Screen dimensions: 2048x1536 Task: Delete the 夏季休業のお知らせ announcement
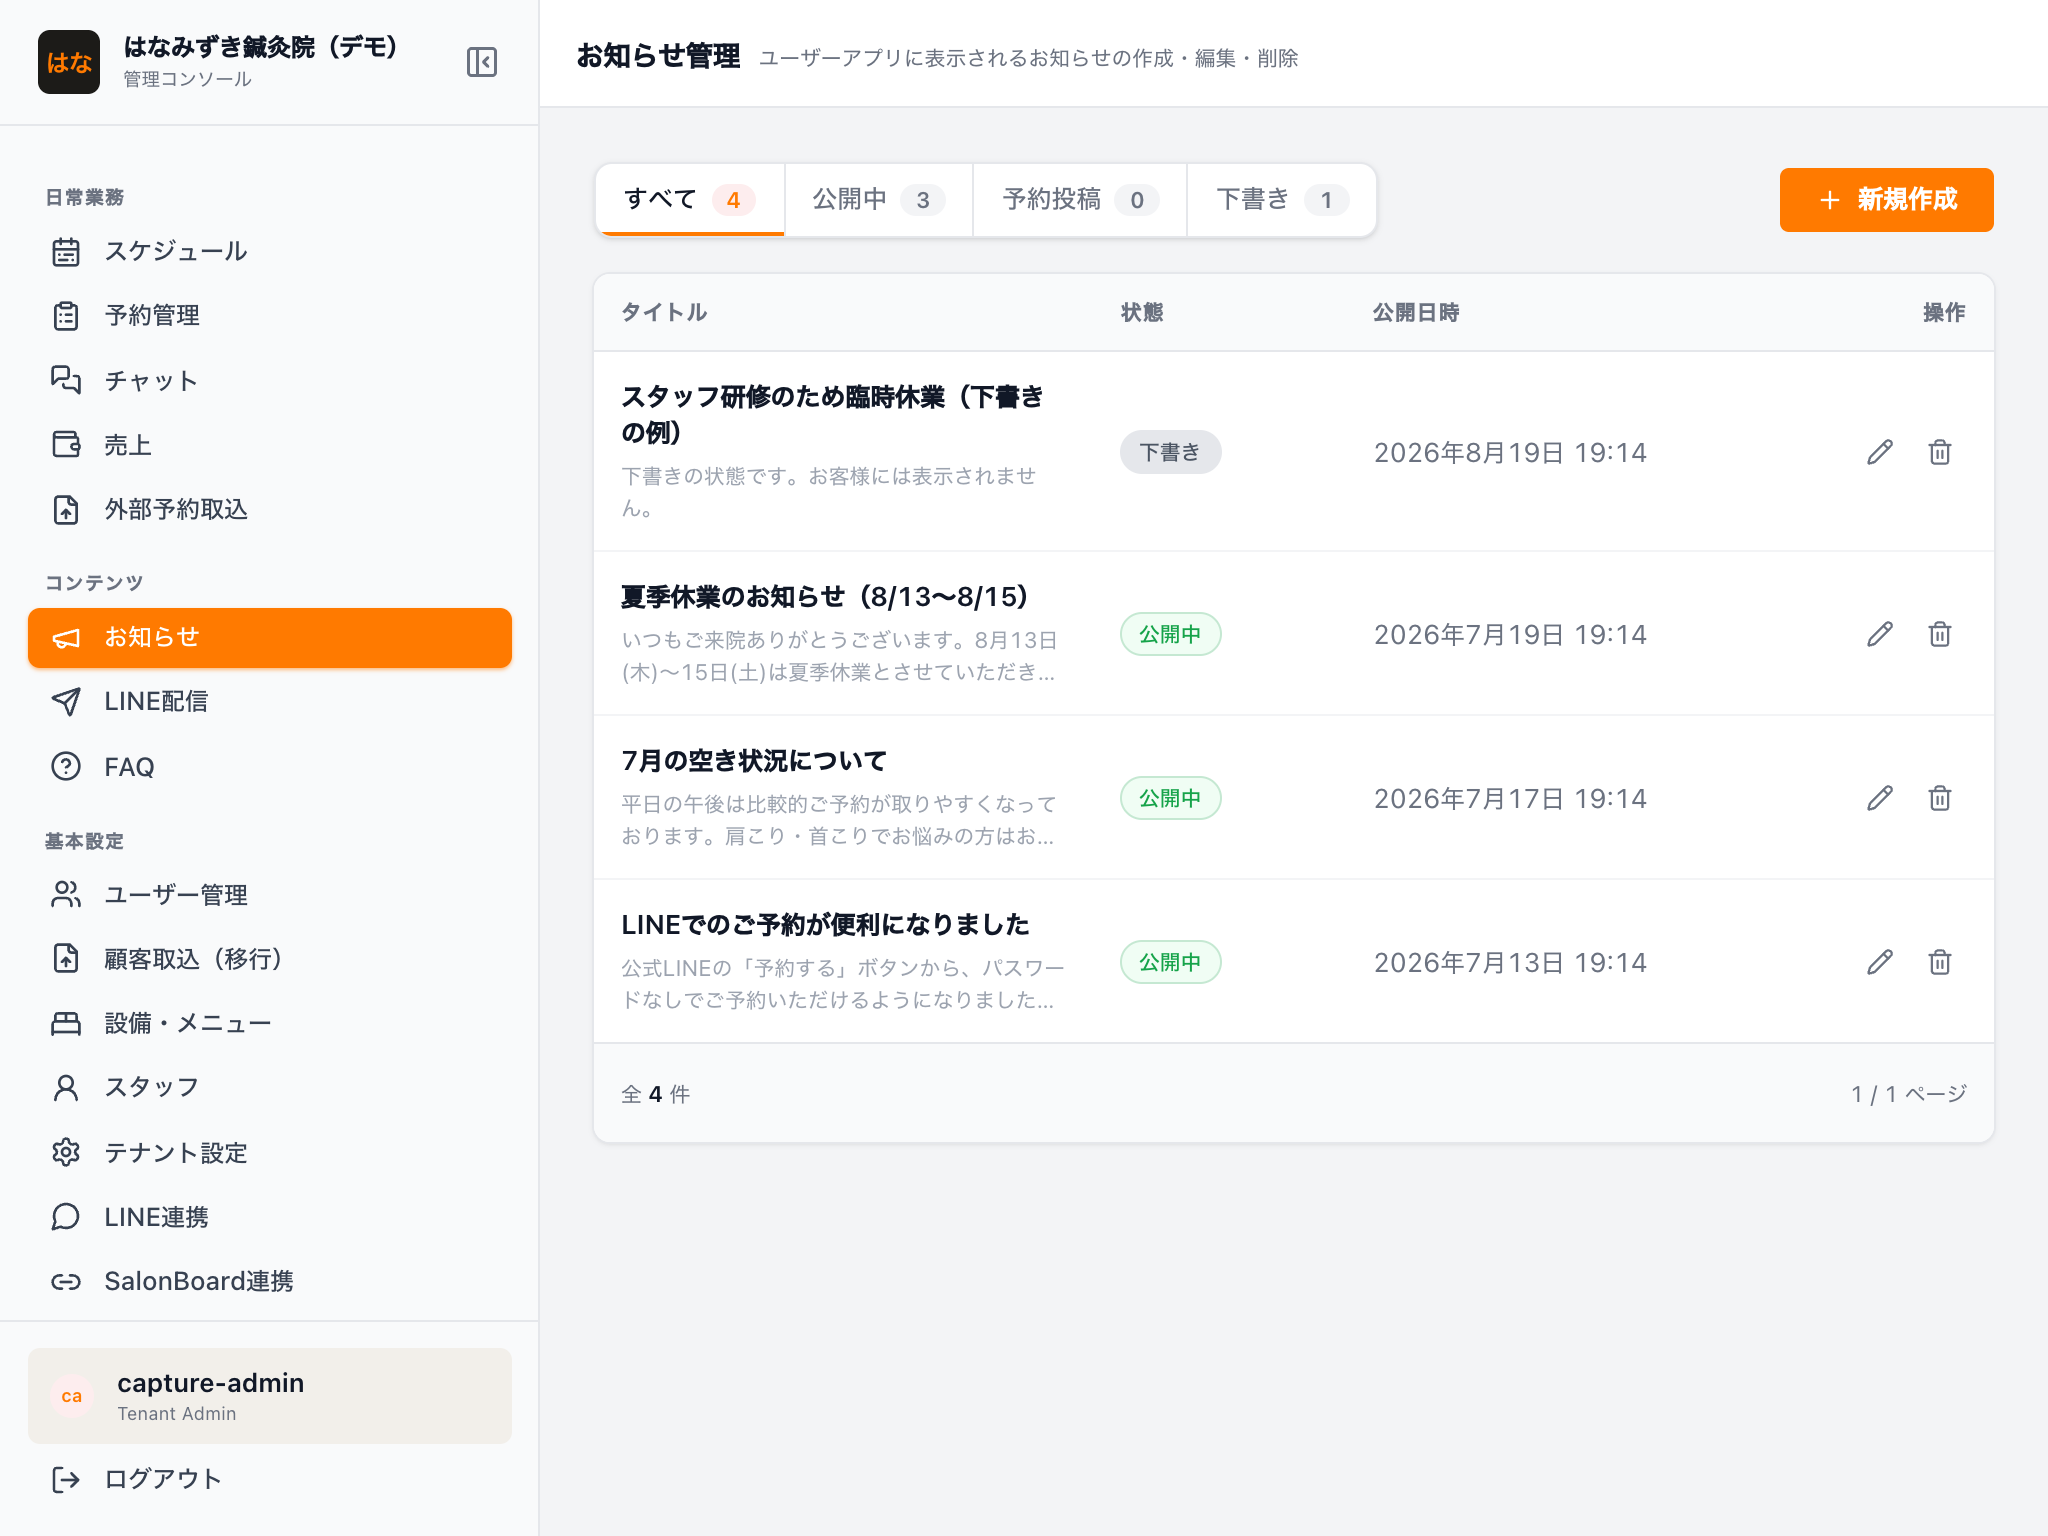(x=1940, y=634)
